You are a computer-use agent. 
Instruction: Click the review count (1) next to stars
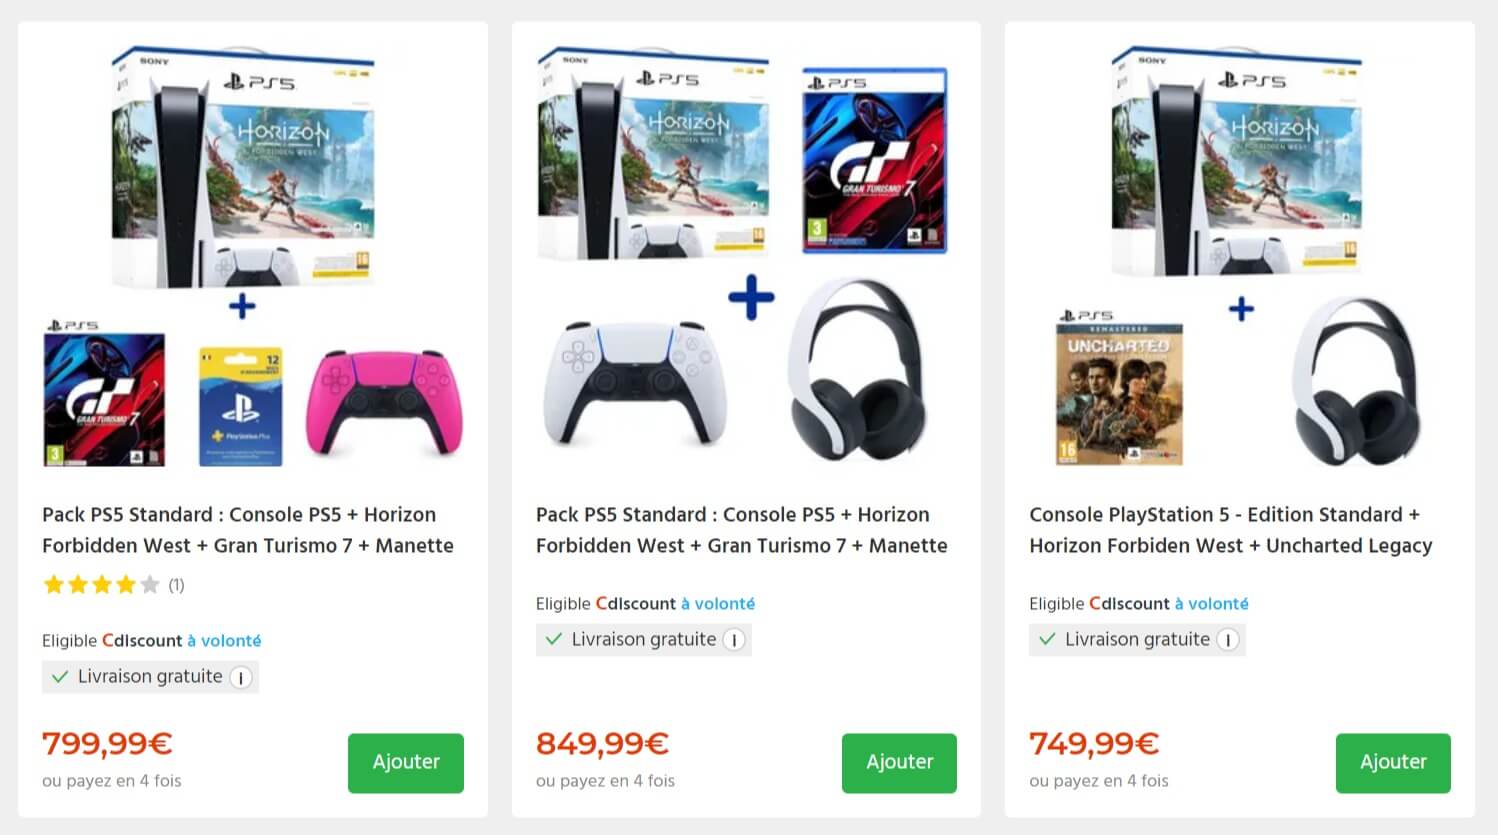point(176,585)
